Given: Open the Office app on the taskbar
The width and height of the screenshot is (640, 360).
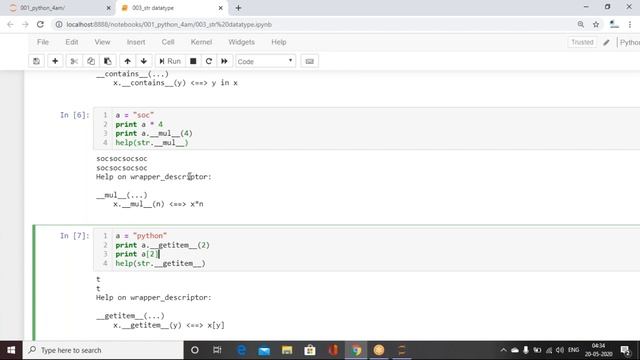Looking at the screenshot, I should point(333,350).
